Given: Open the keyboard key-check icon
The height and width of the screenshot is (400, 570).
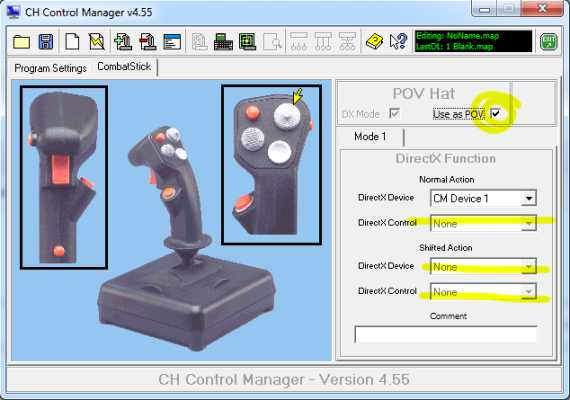Looking at the screenshot, I should (x=223, y=41).
